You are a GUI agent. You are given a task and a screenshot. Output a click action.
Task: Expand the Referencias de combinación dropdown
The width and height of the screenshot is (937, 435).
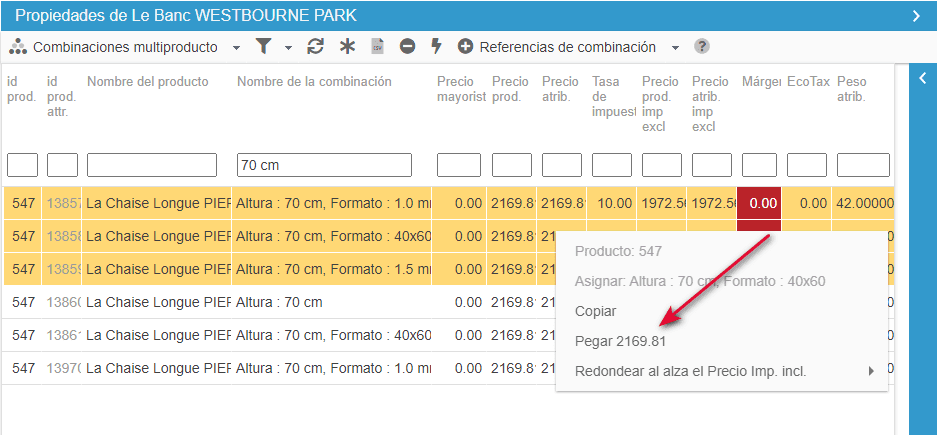(x=675, y=48)
